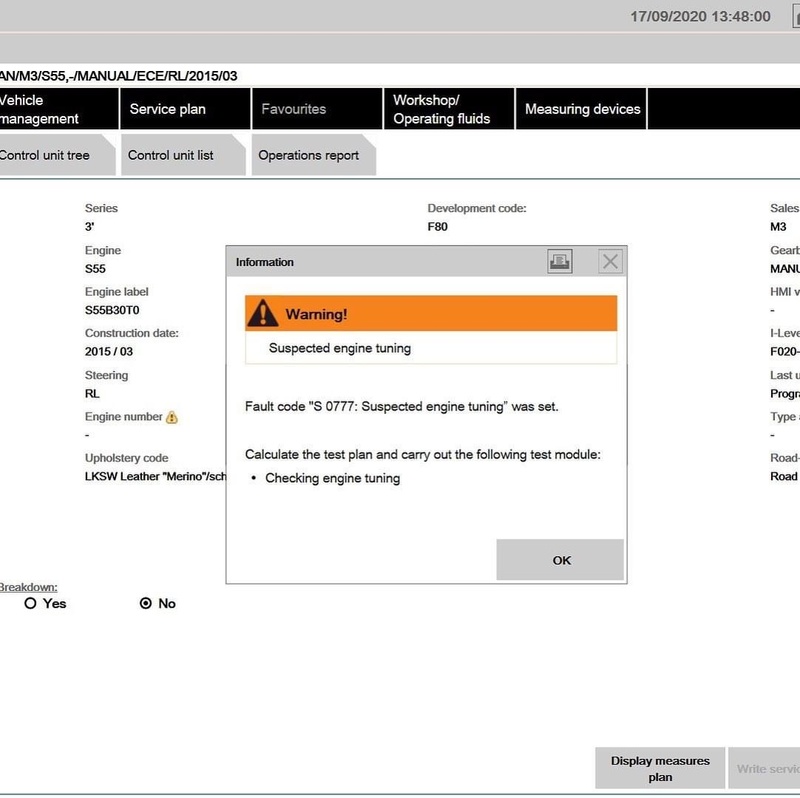The width and height of the screenshot is (800, 798).
Task: Click the warning icon beside Engine number
Action: coord(172,417)
